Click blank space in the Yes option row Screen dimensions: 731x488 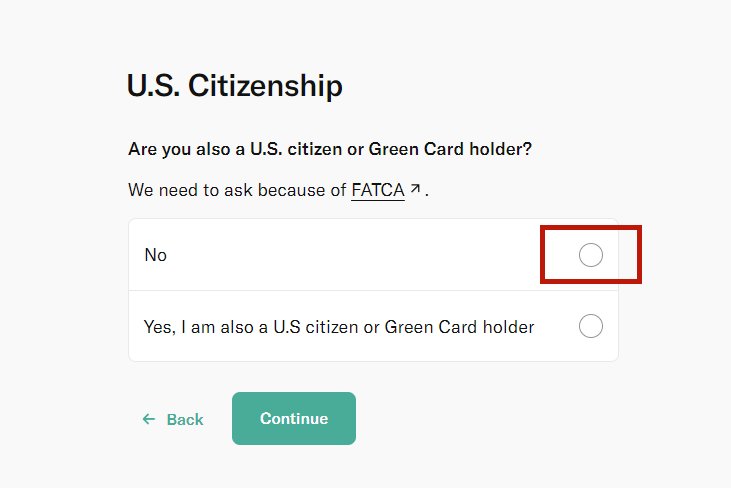pyautogui.click(x=556, y=326)
